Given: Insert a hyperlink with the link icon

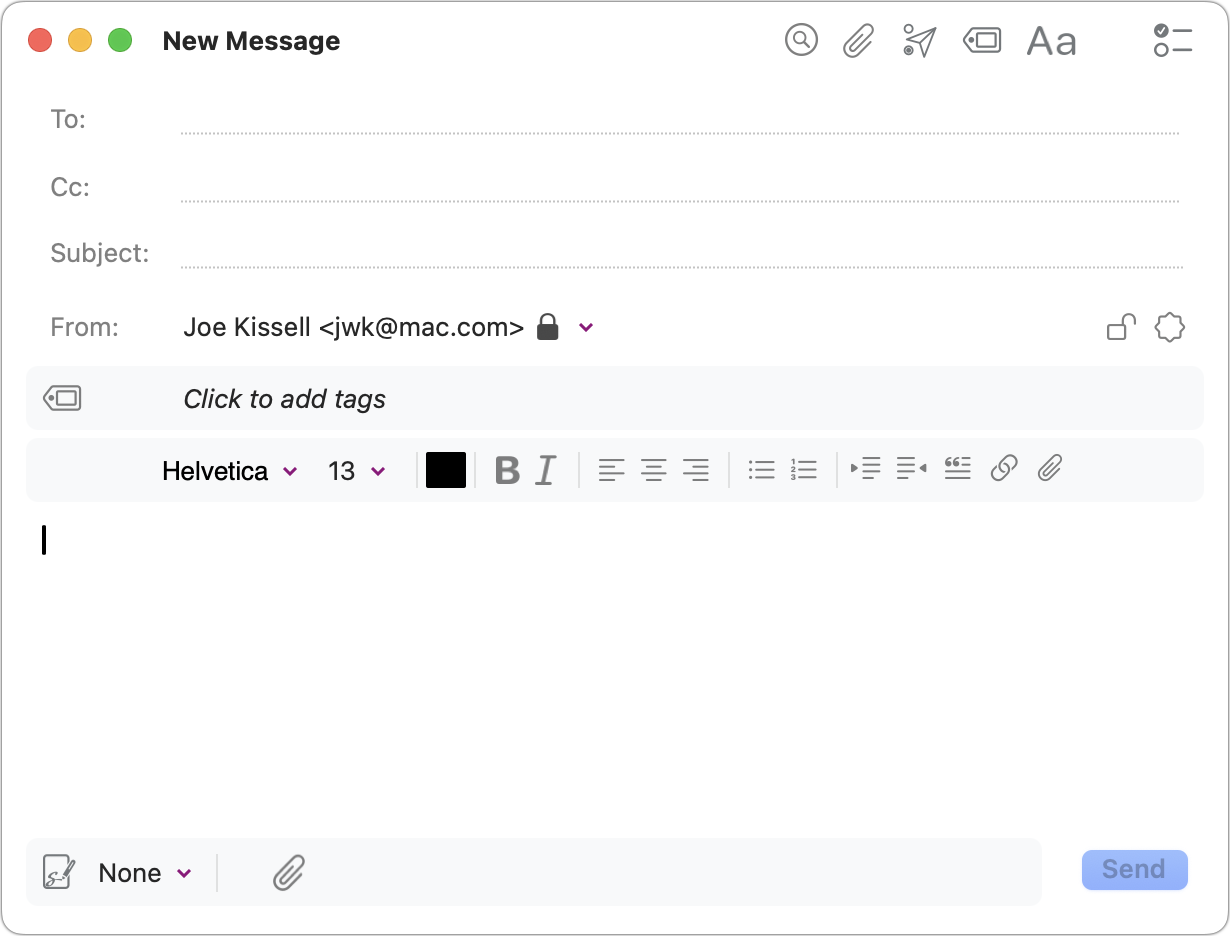Looking at the screenshot, I should point(1003,469).
